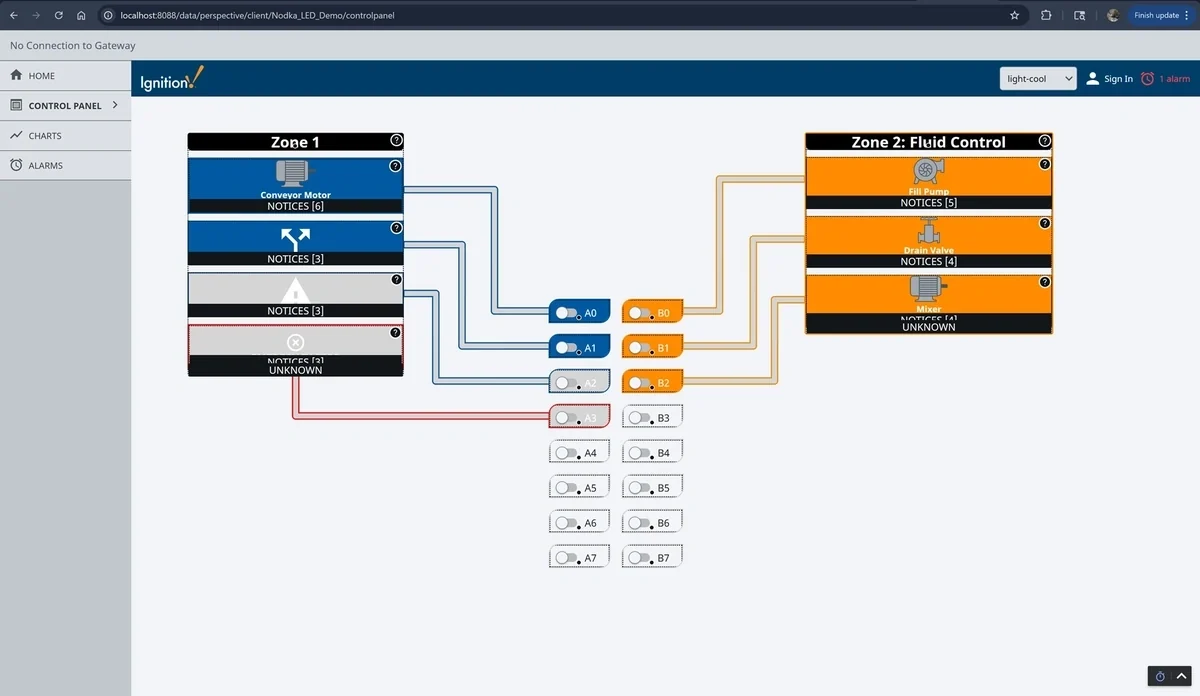Click the No Connection to Gateway banner
Image resolution: width=1200 pixels, height=696 pixels.
pos(600,45)
